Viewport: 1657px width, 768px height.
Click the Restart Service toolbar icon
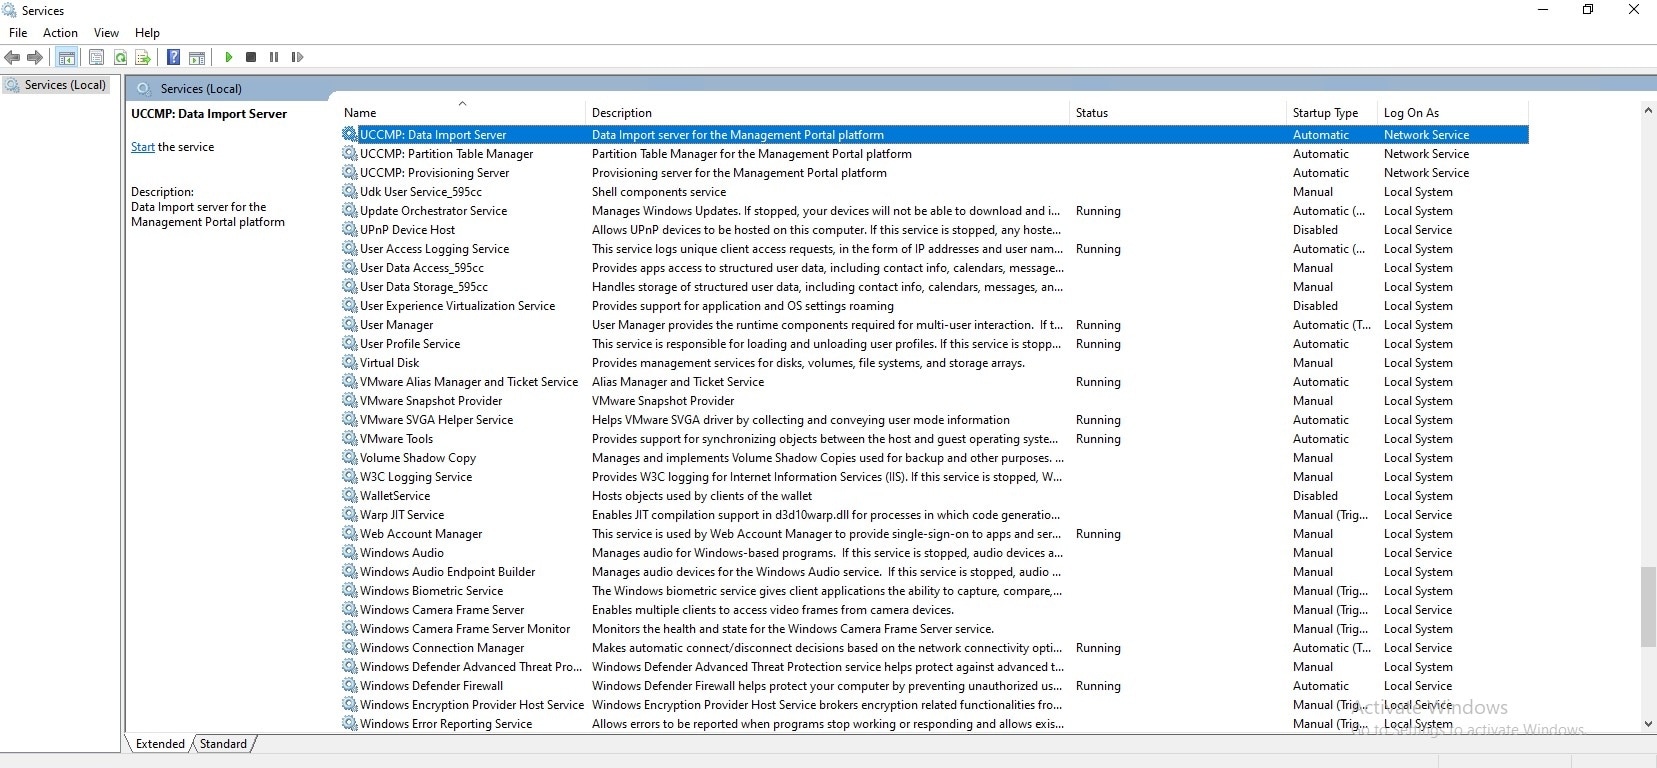tap(297, 58)
